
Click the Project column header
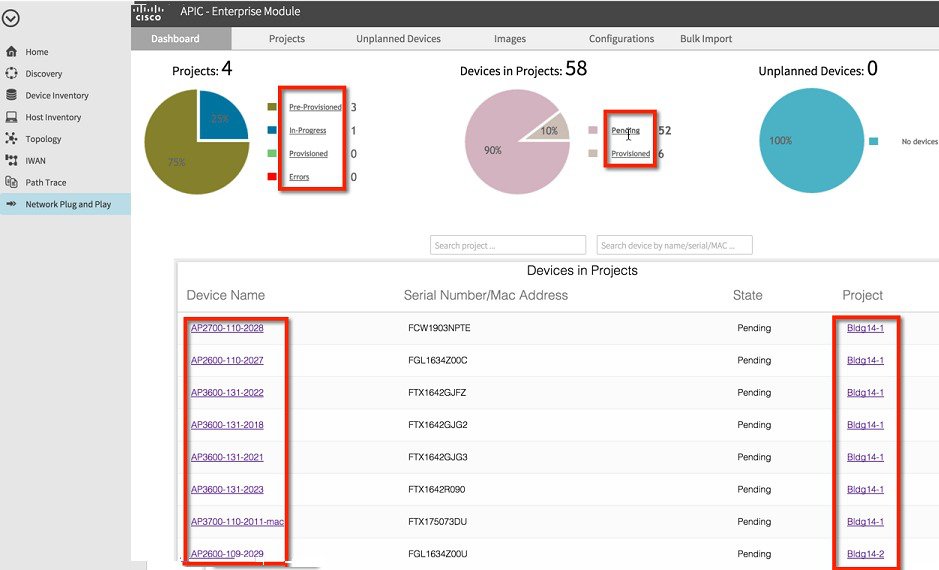pos(862,295)
